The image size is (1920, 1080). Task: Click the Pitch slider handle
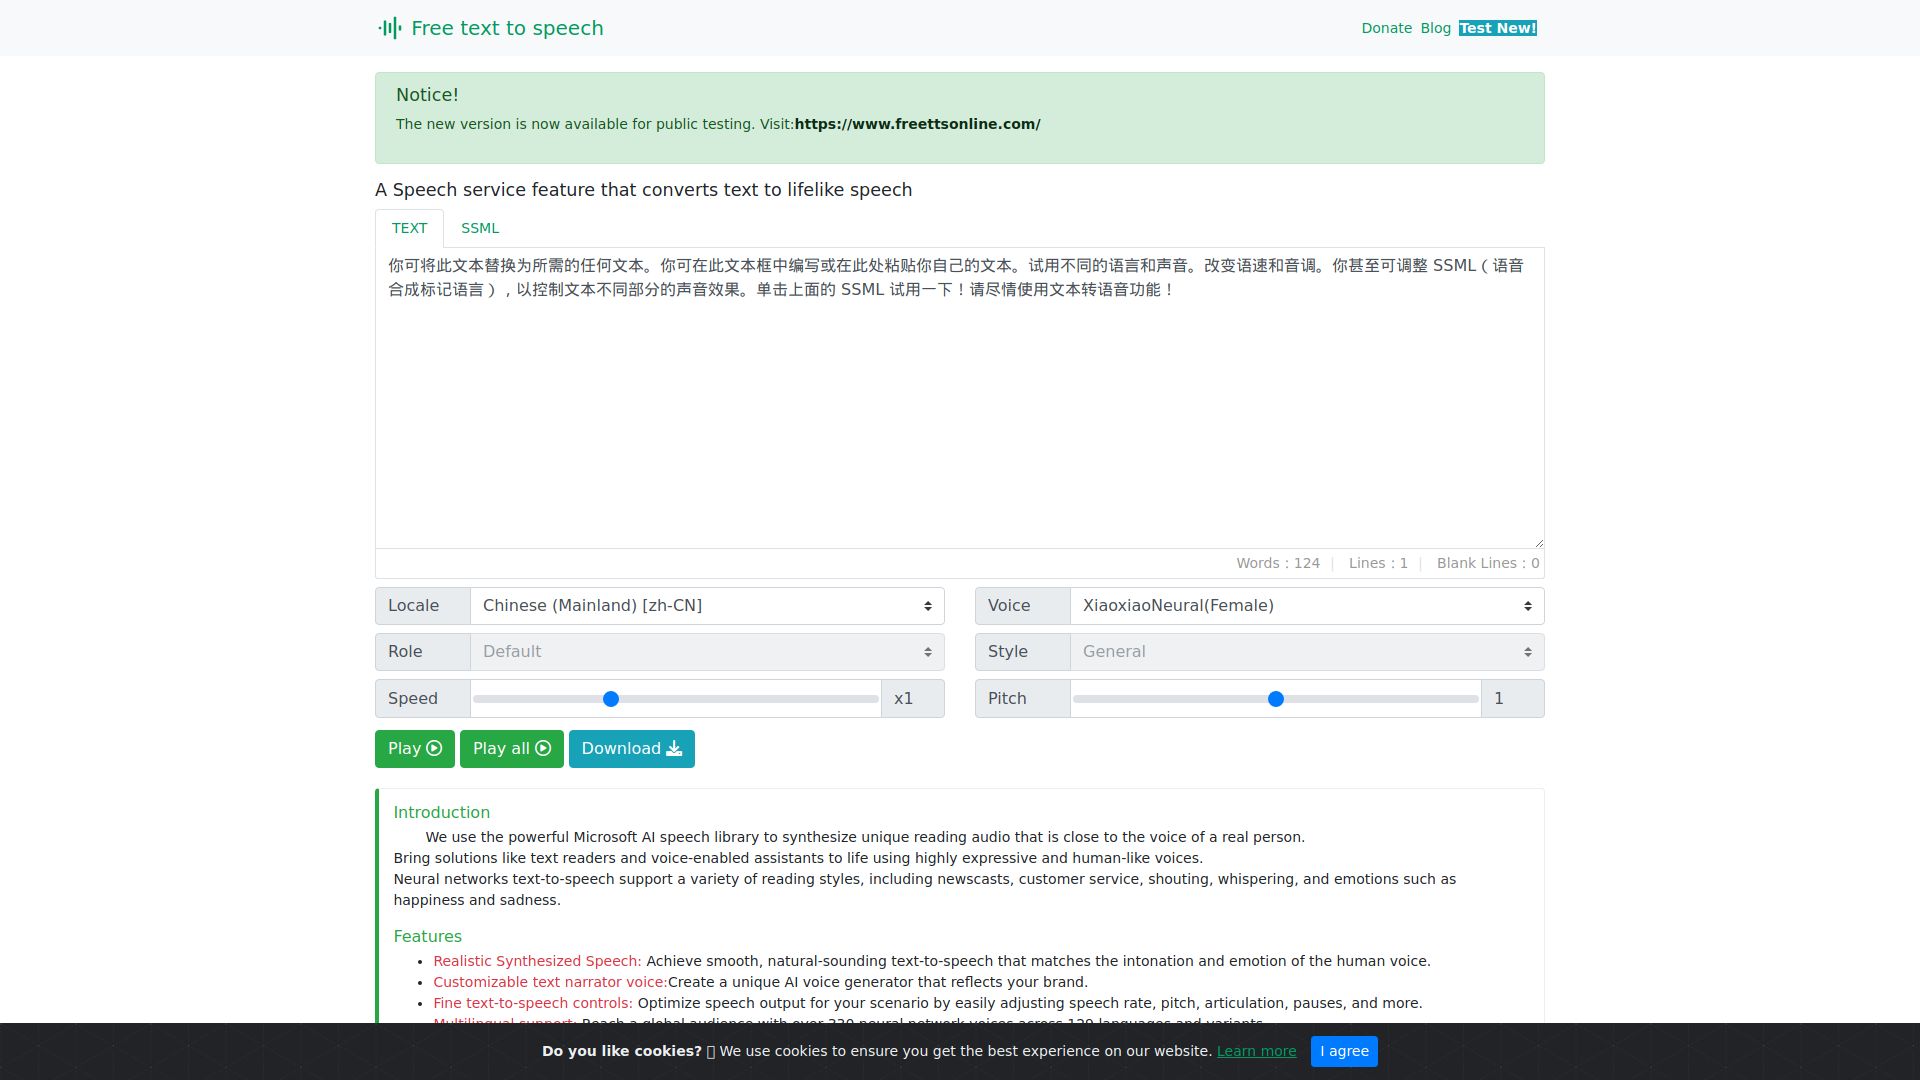point(1275,699)
